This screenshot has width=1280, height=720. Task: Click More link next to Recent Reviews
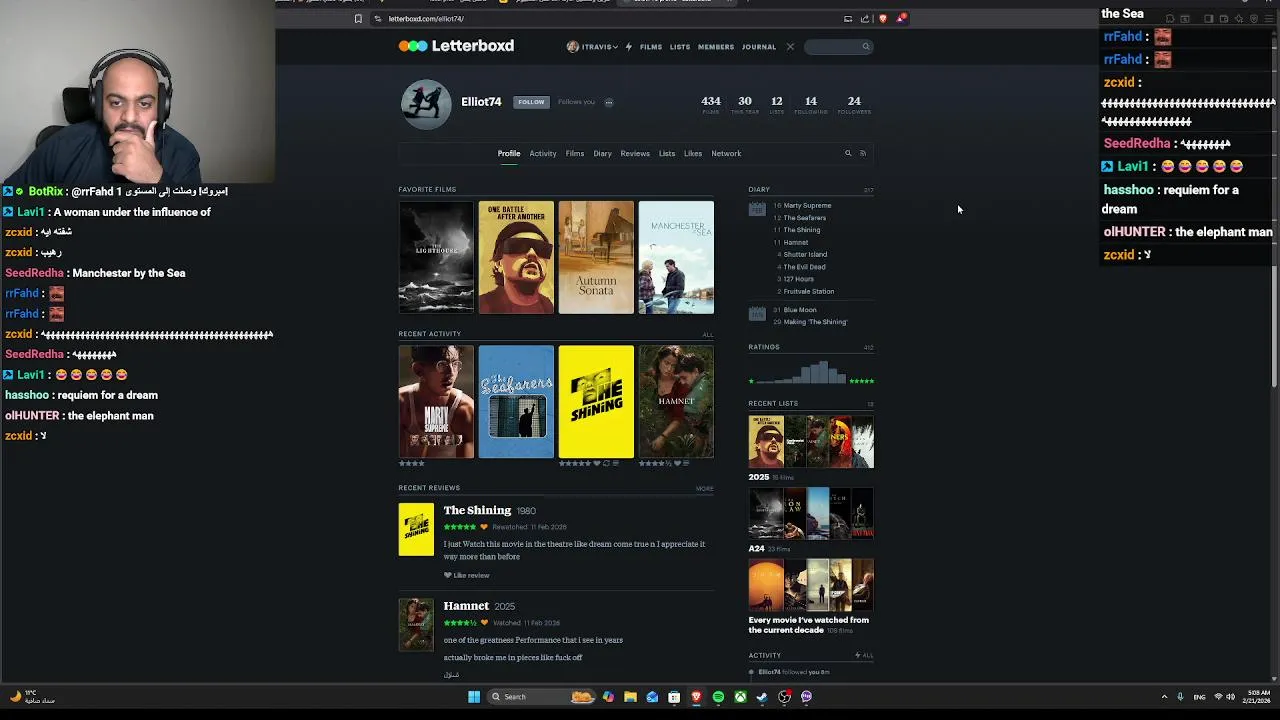[x=705, y=489]
